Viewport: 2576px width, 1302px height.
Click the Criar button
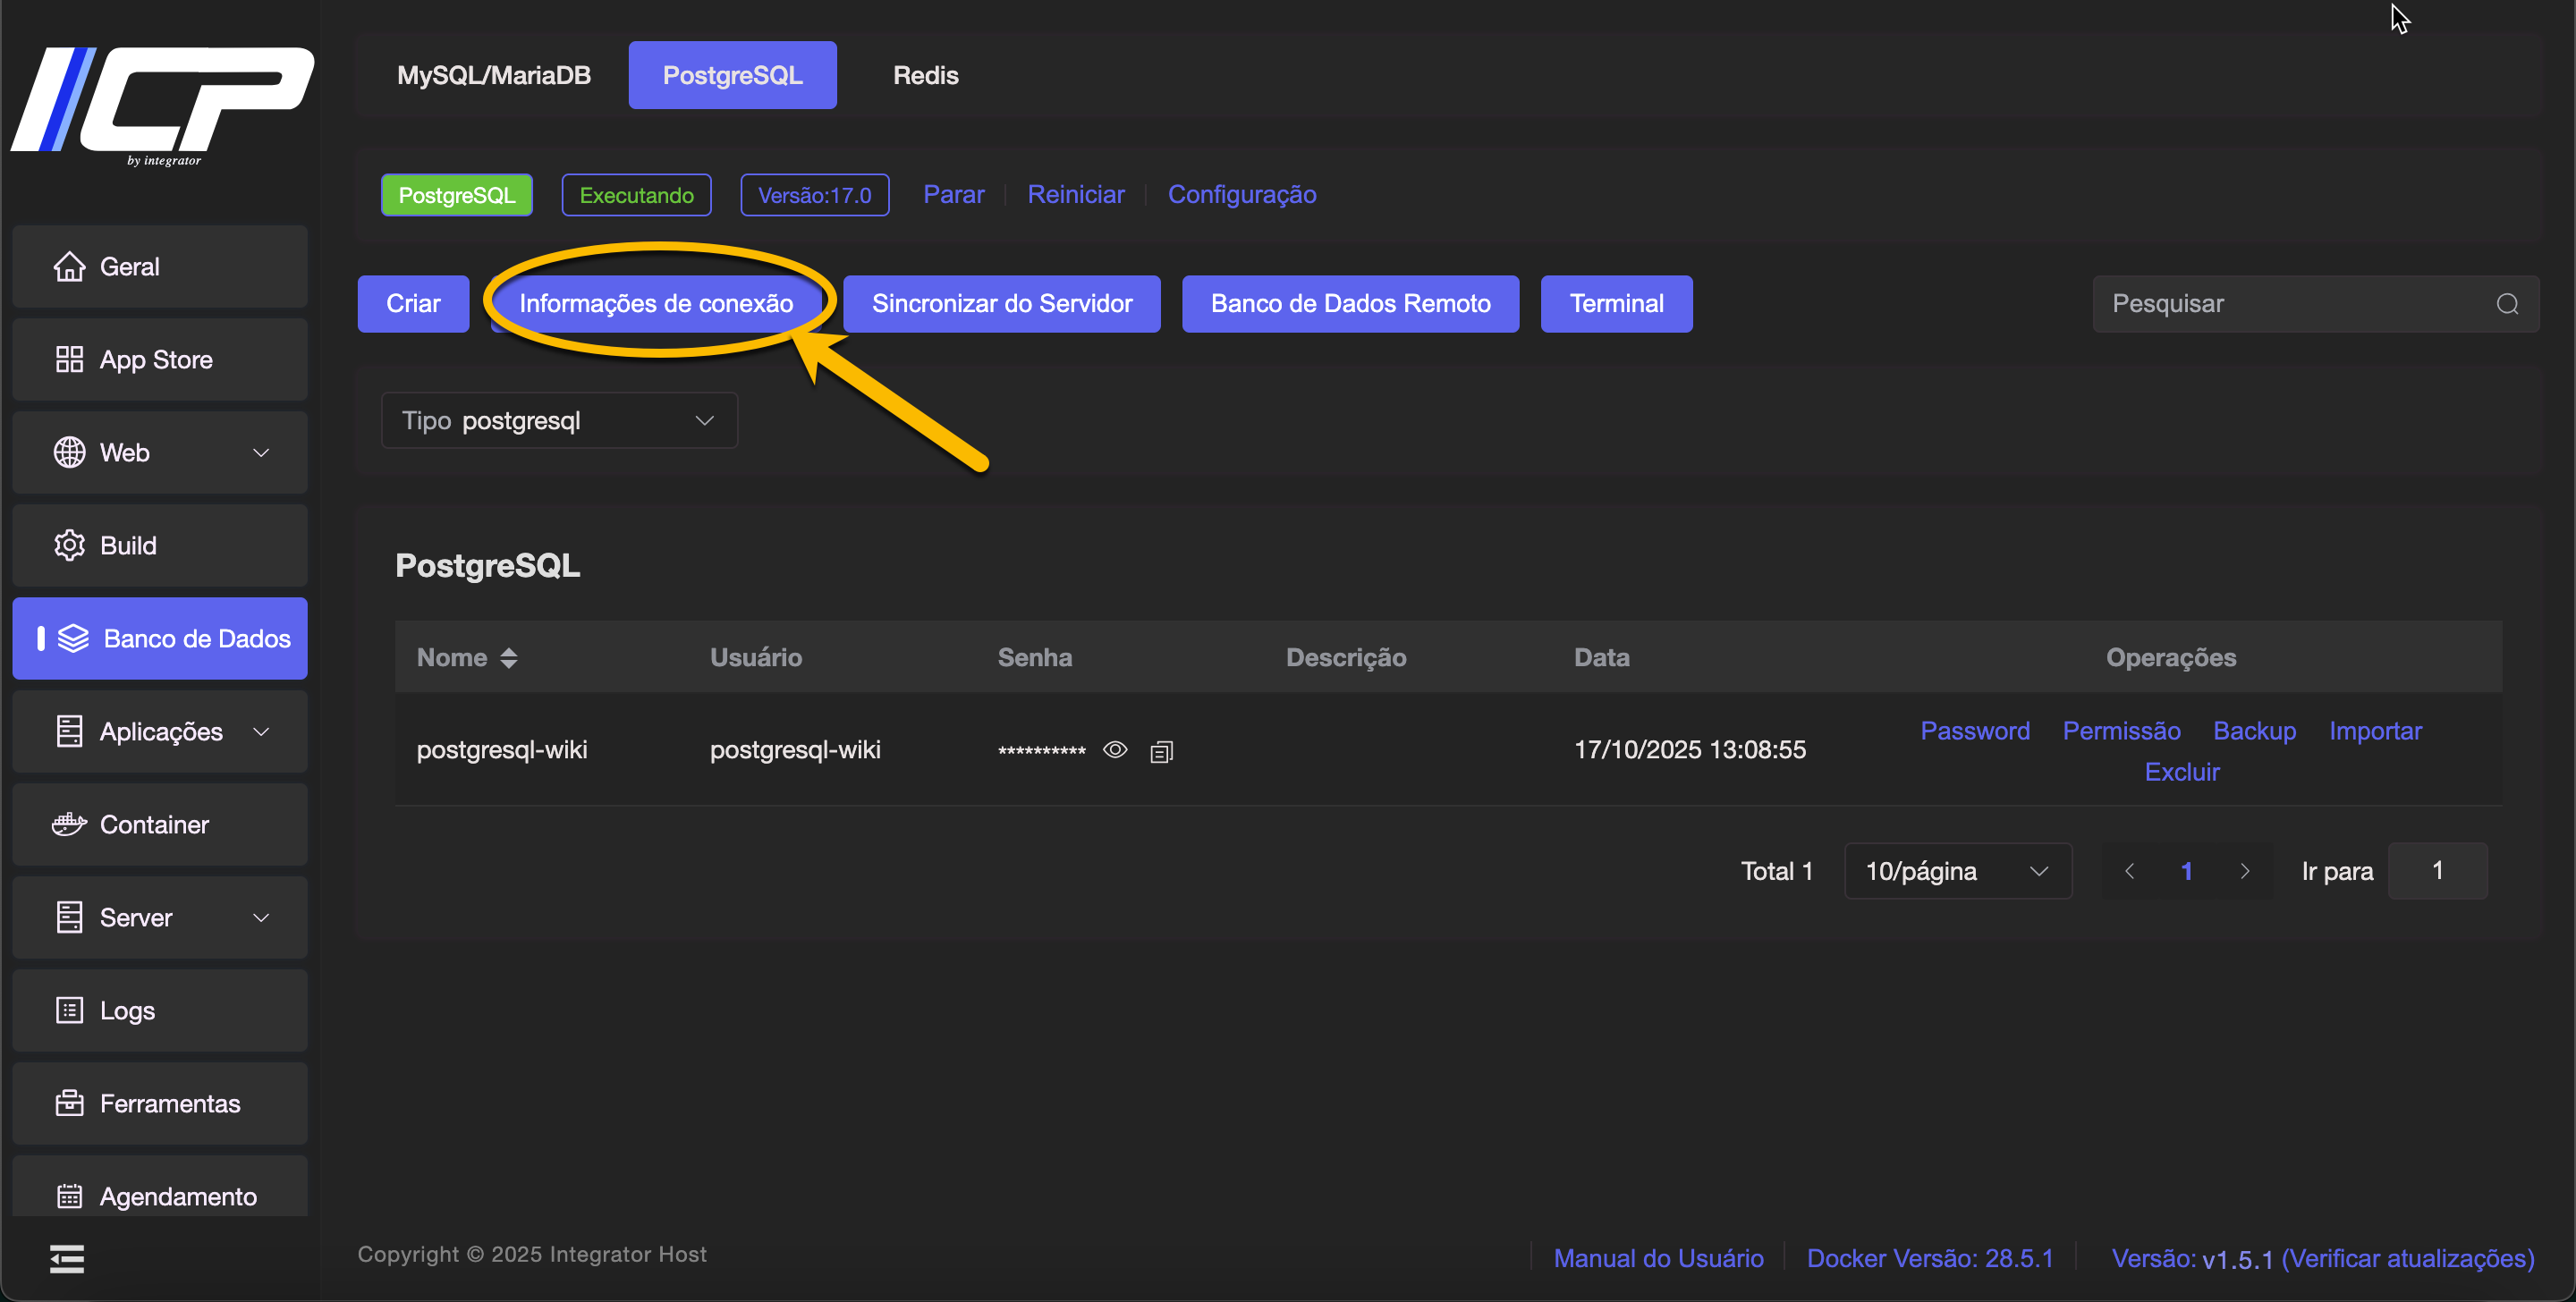coord(413,304)
